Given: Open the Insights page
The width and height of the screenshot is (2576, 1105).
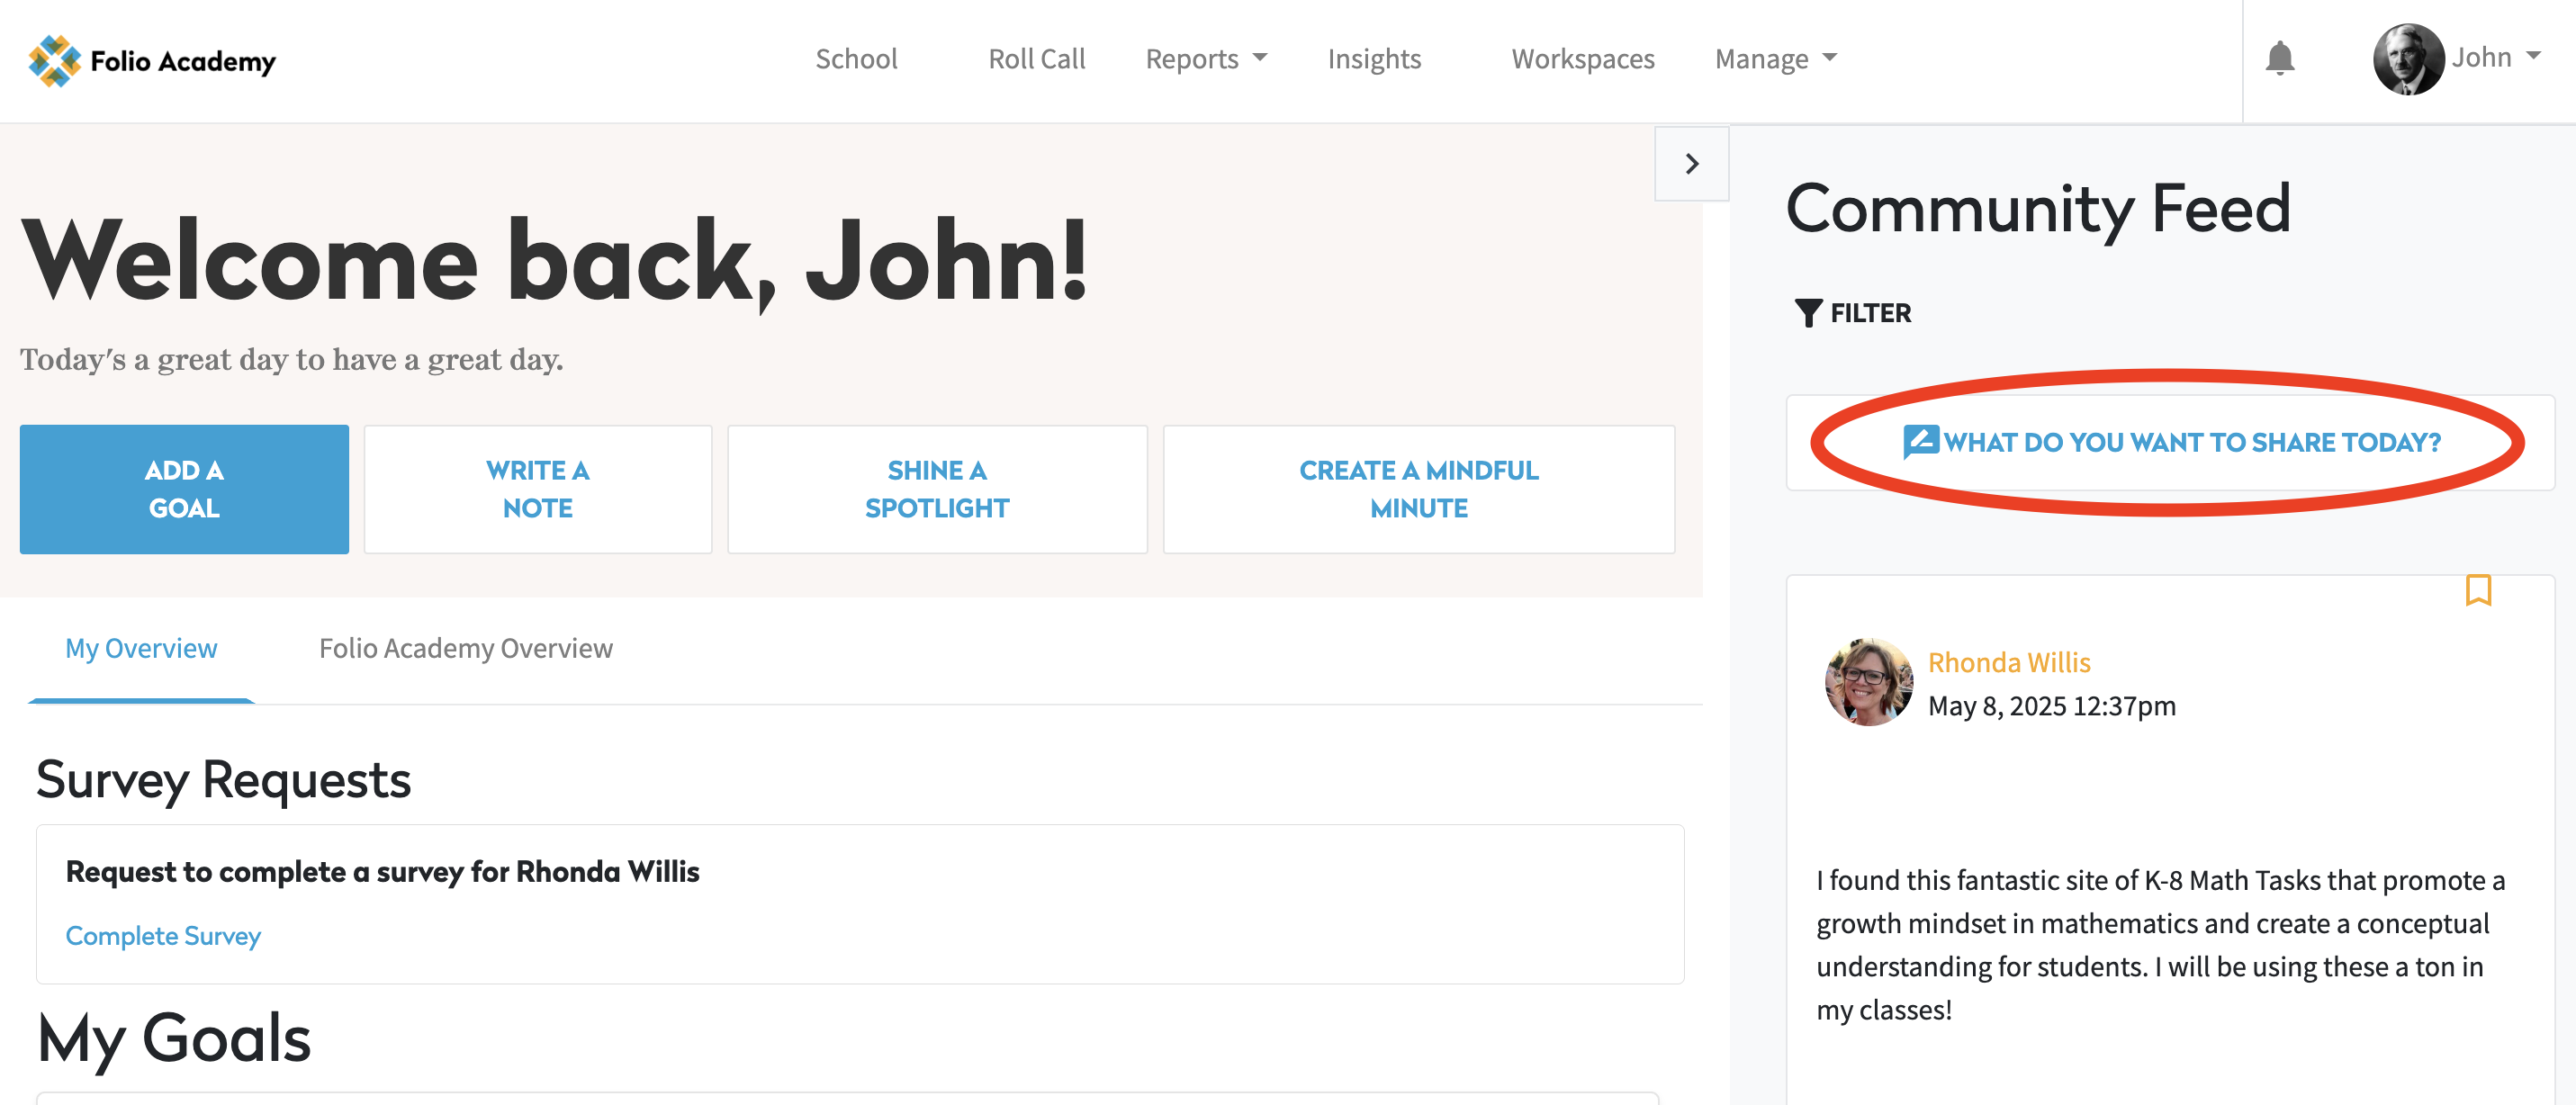Looking at the screenshot, I should pyautogui.click(x=1373, y=59).
